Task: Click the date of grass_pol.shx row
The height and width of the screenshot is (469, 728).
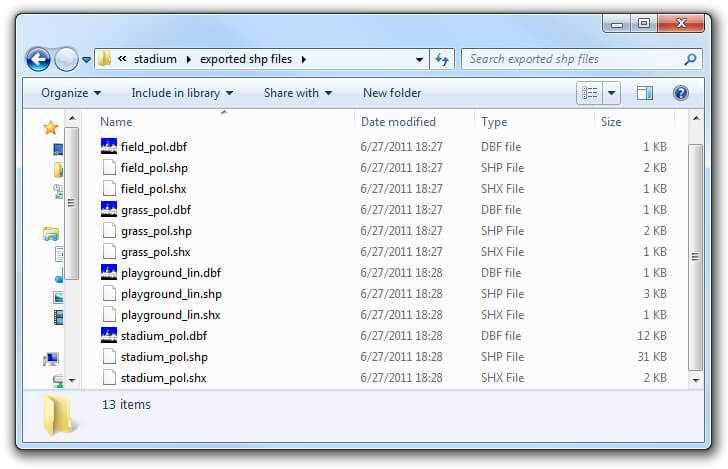Action: (x=401, y=252)
